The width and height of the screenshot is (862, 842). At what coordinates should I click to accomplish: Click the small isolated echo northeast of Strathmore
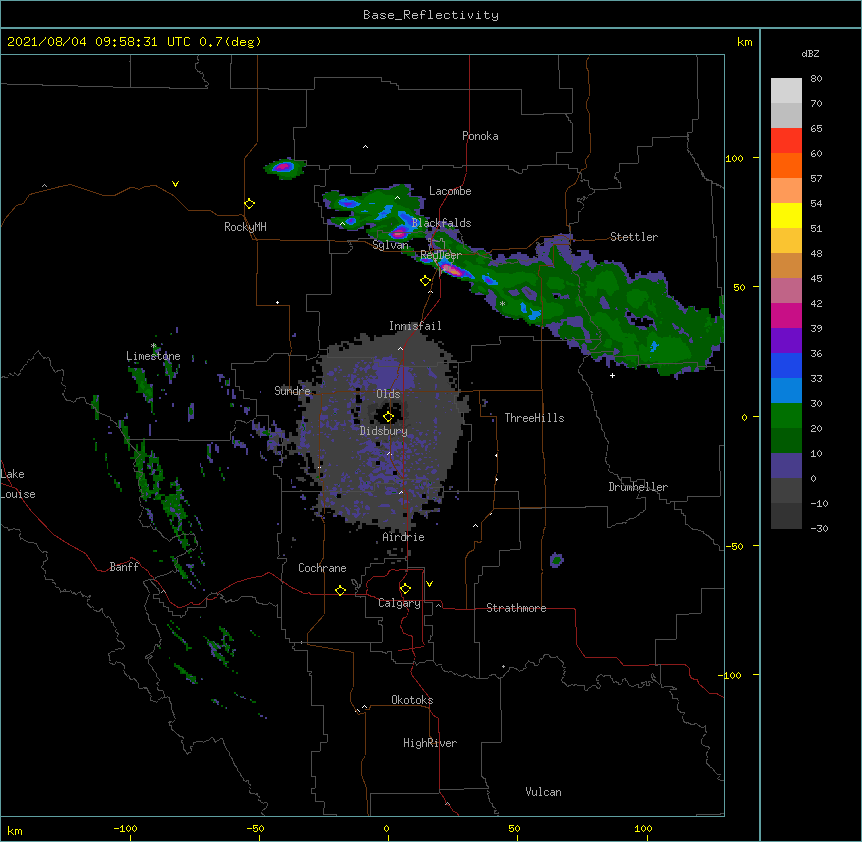click(x=556, y=560)
